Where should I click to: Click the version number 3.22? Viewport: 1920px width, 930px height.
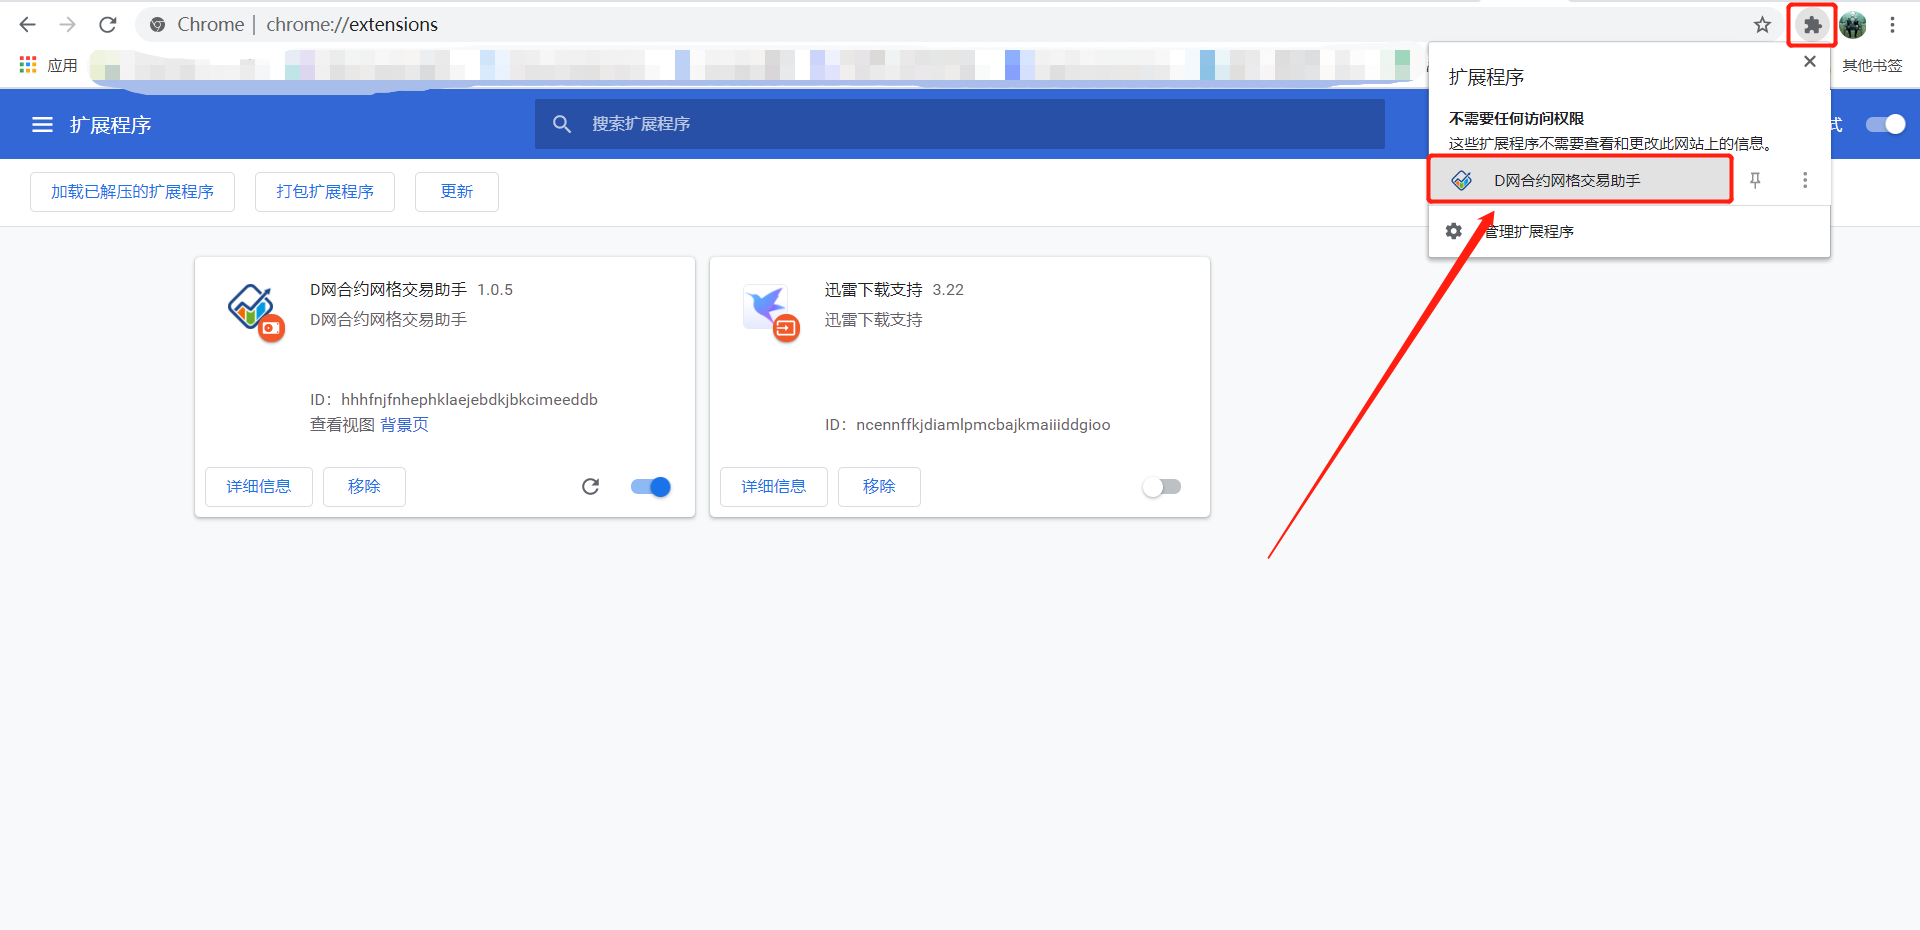(948, 290)
